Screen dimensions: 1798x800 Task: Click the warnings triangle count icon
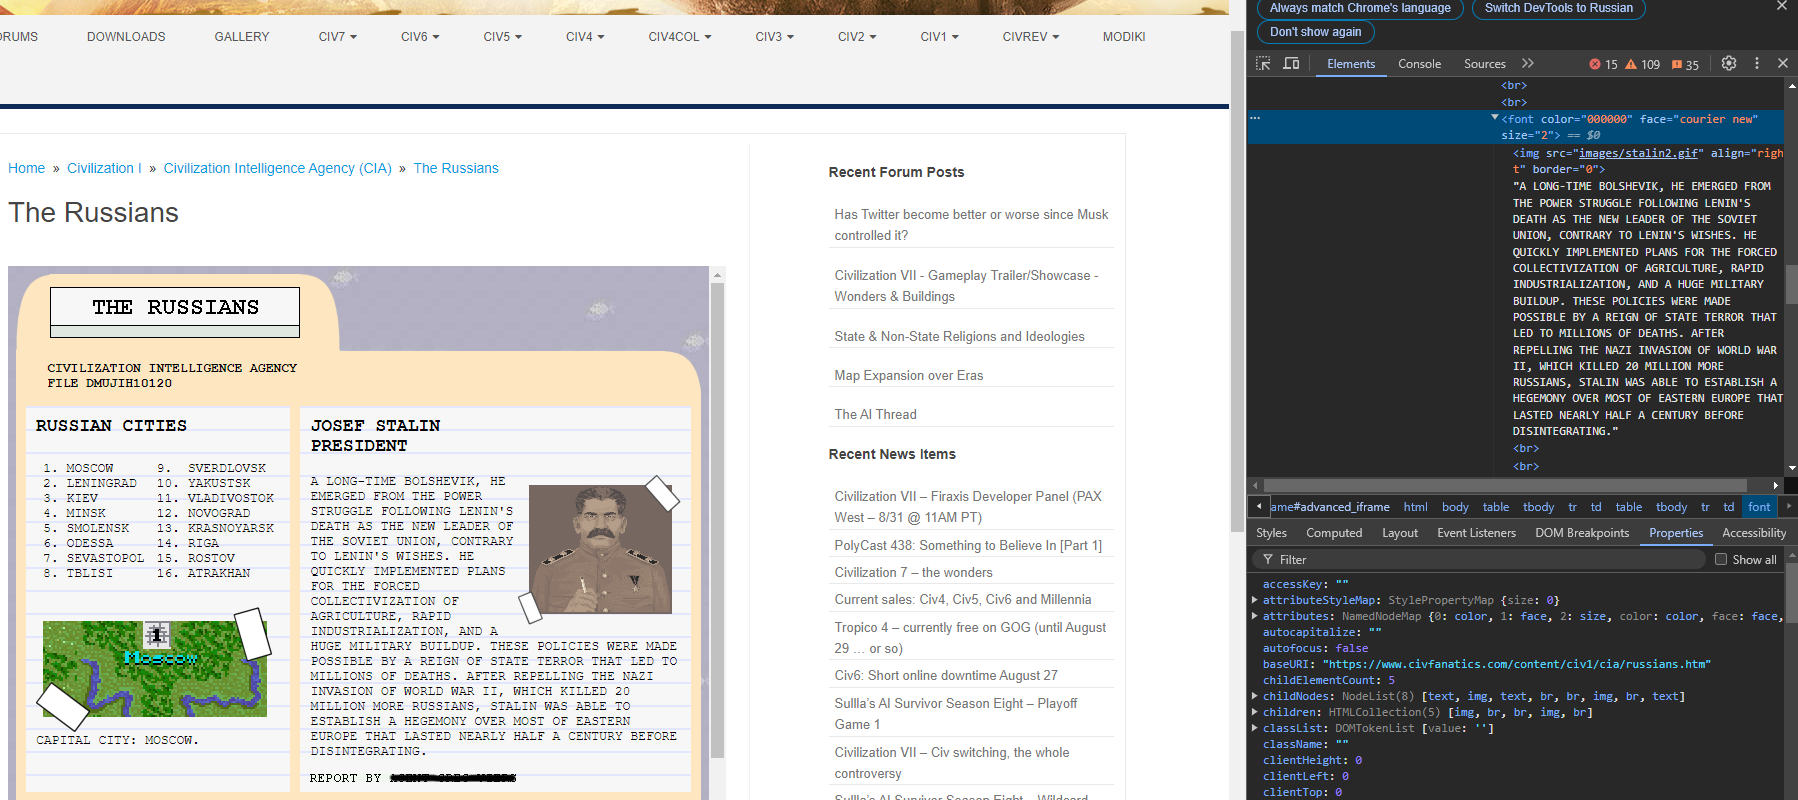[x=1631, y=65]
